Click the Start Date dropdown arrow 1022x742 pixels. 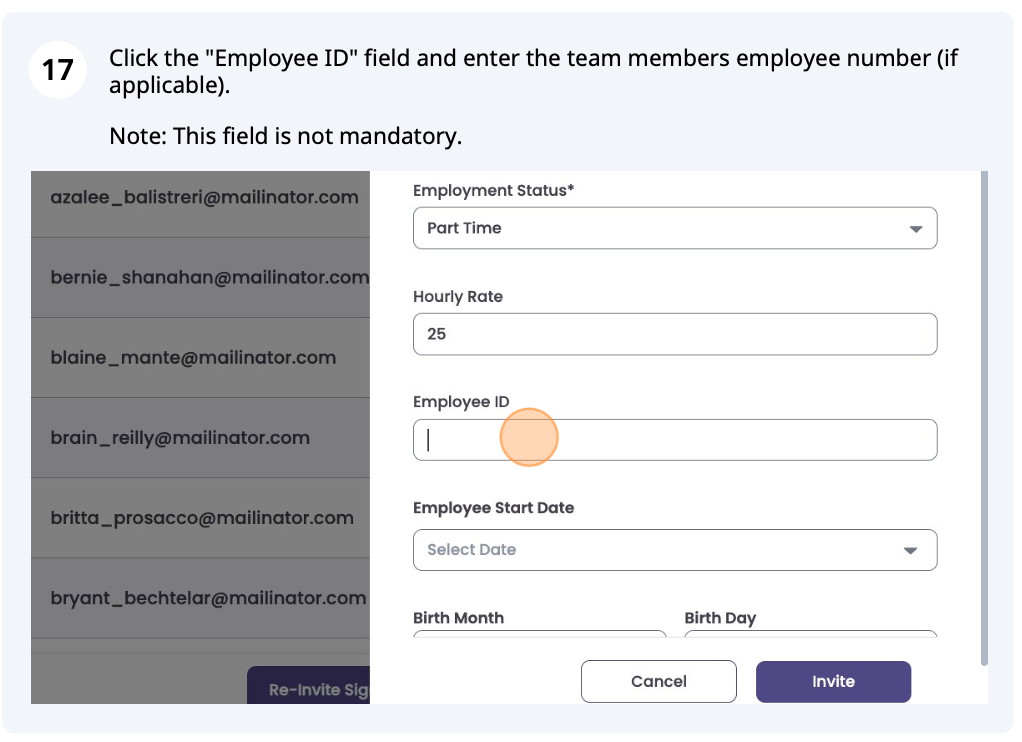pyautogui.click(x=910, y=550)
